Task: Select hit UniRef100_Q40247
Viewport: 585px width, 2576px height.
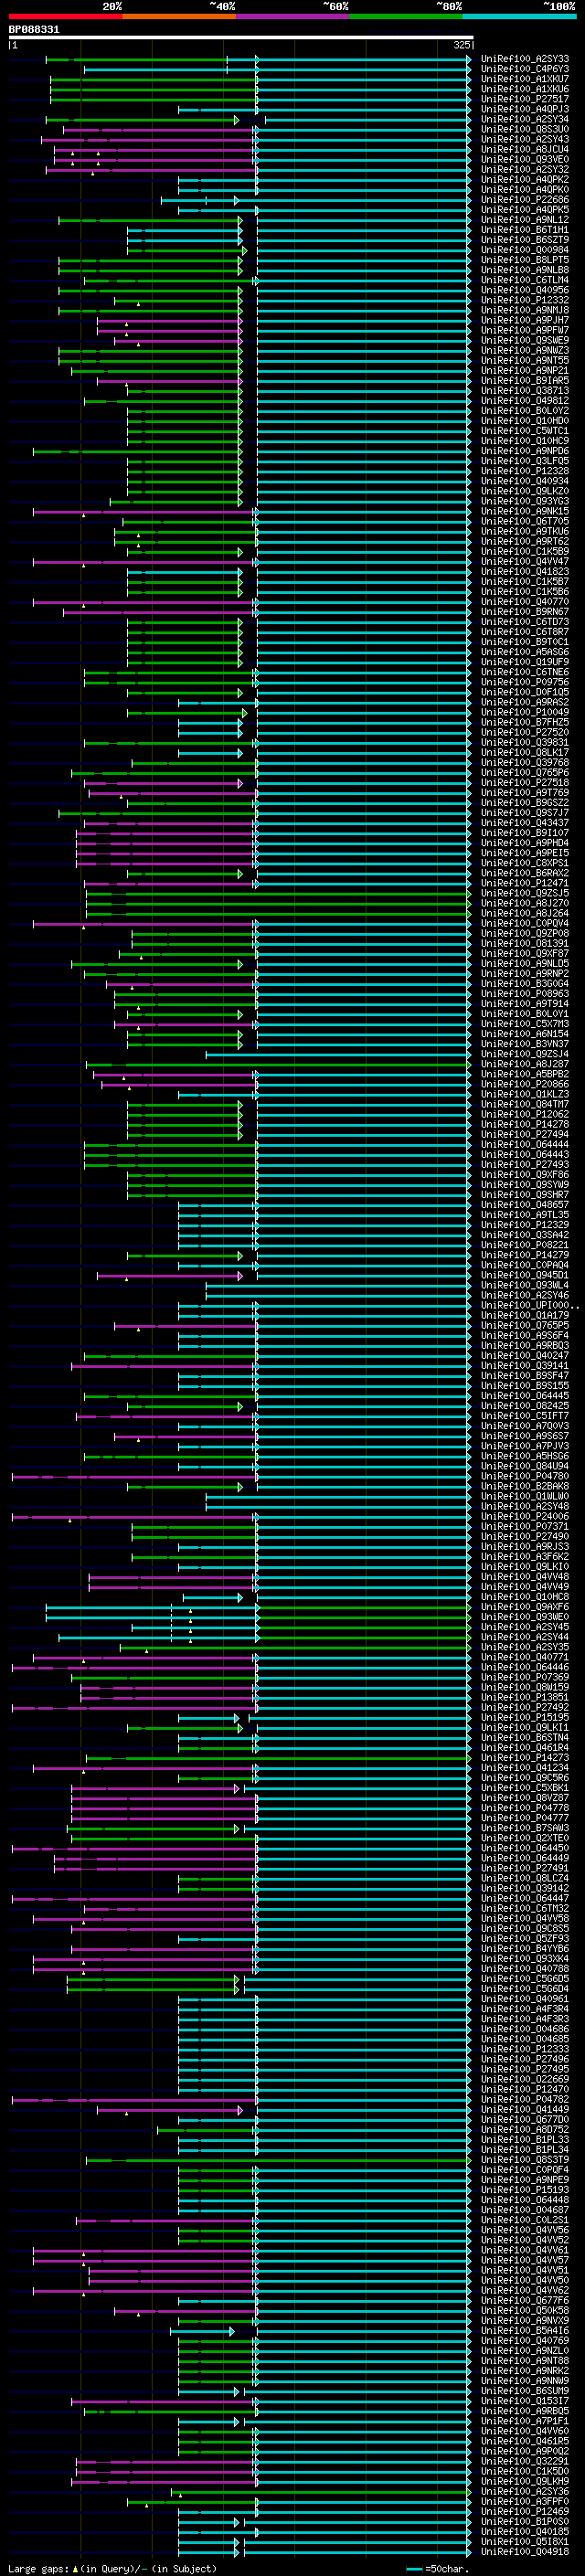Action: point(525,1355)
